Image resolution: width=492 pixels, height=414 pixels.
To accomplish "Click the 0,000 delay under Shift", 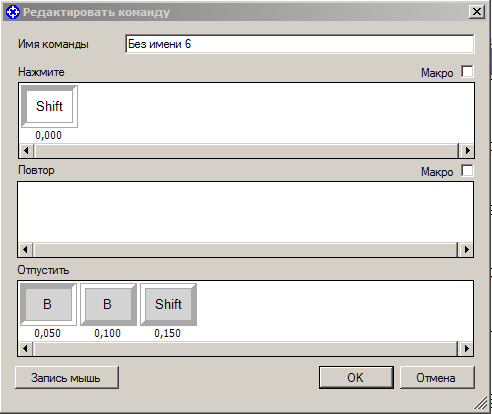I will [x=49, y=135].
